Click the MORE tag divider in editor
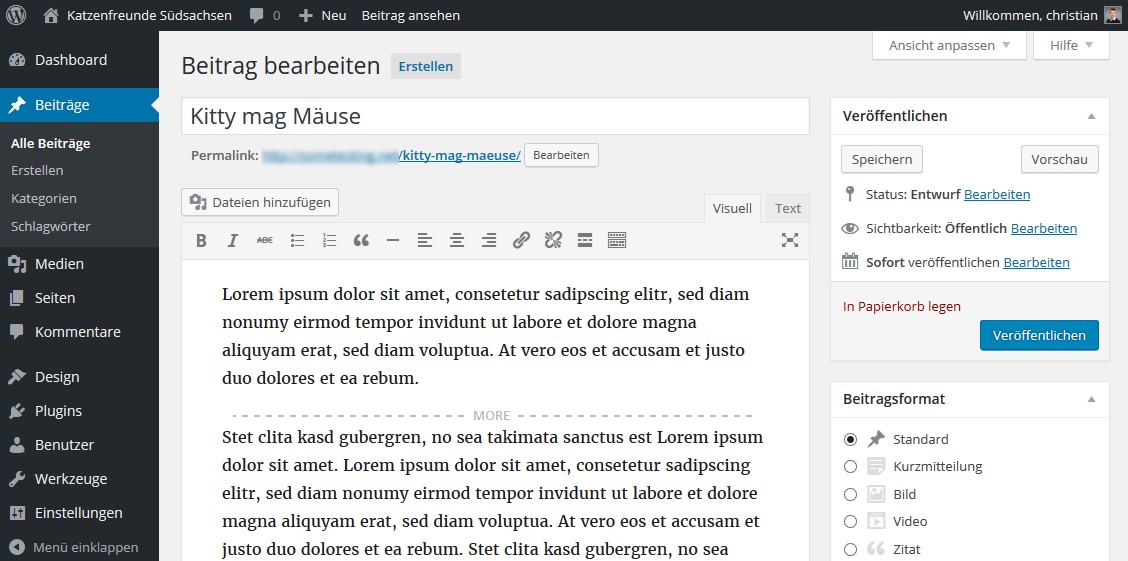The width and height of the screenshot is (1128, 561). [492, 416]
